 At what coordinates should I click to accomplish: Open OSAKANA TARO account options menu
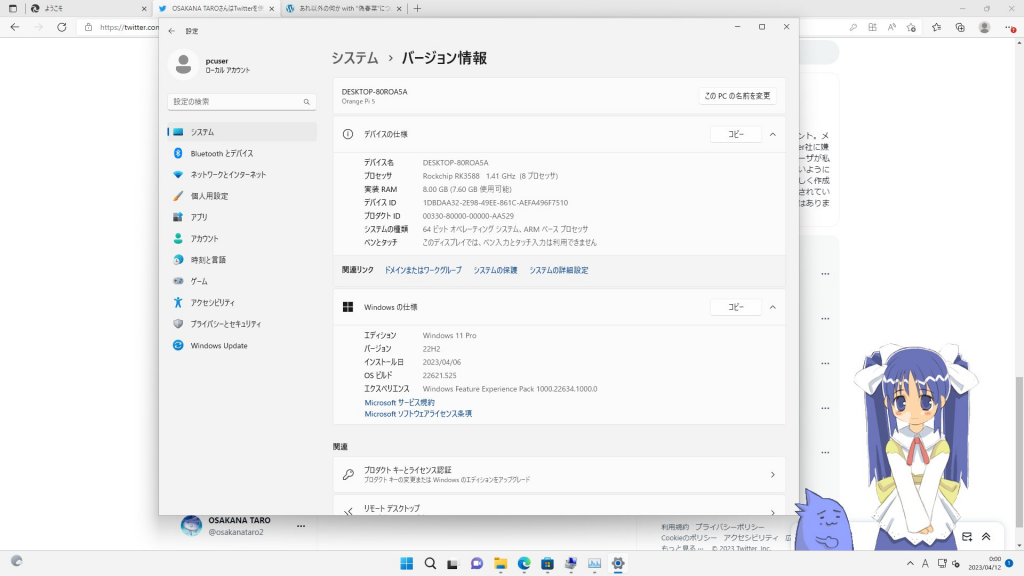300,526
